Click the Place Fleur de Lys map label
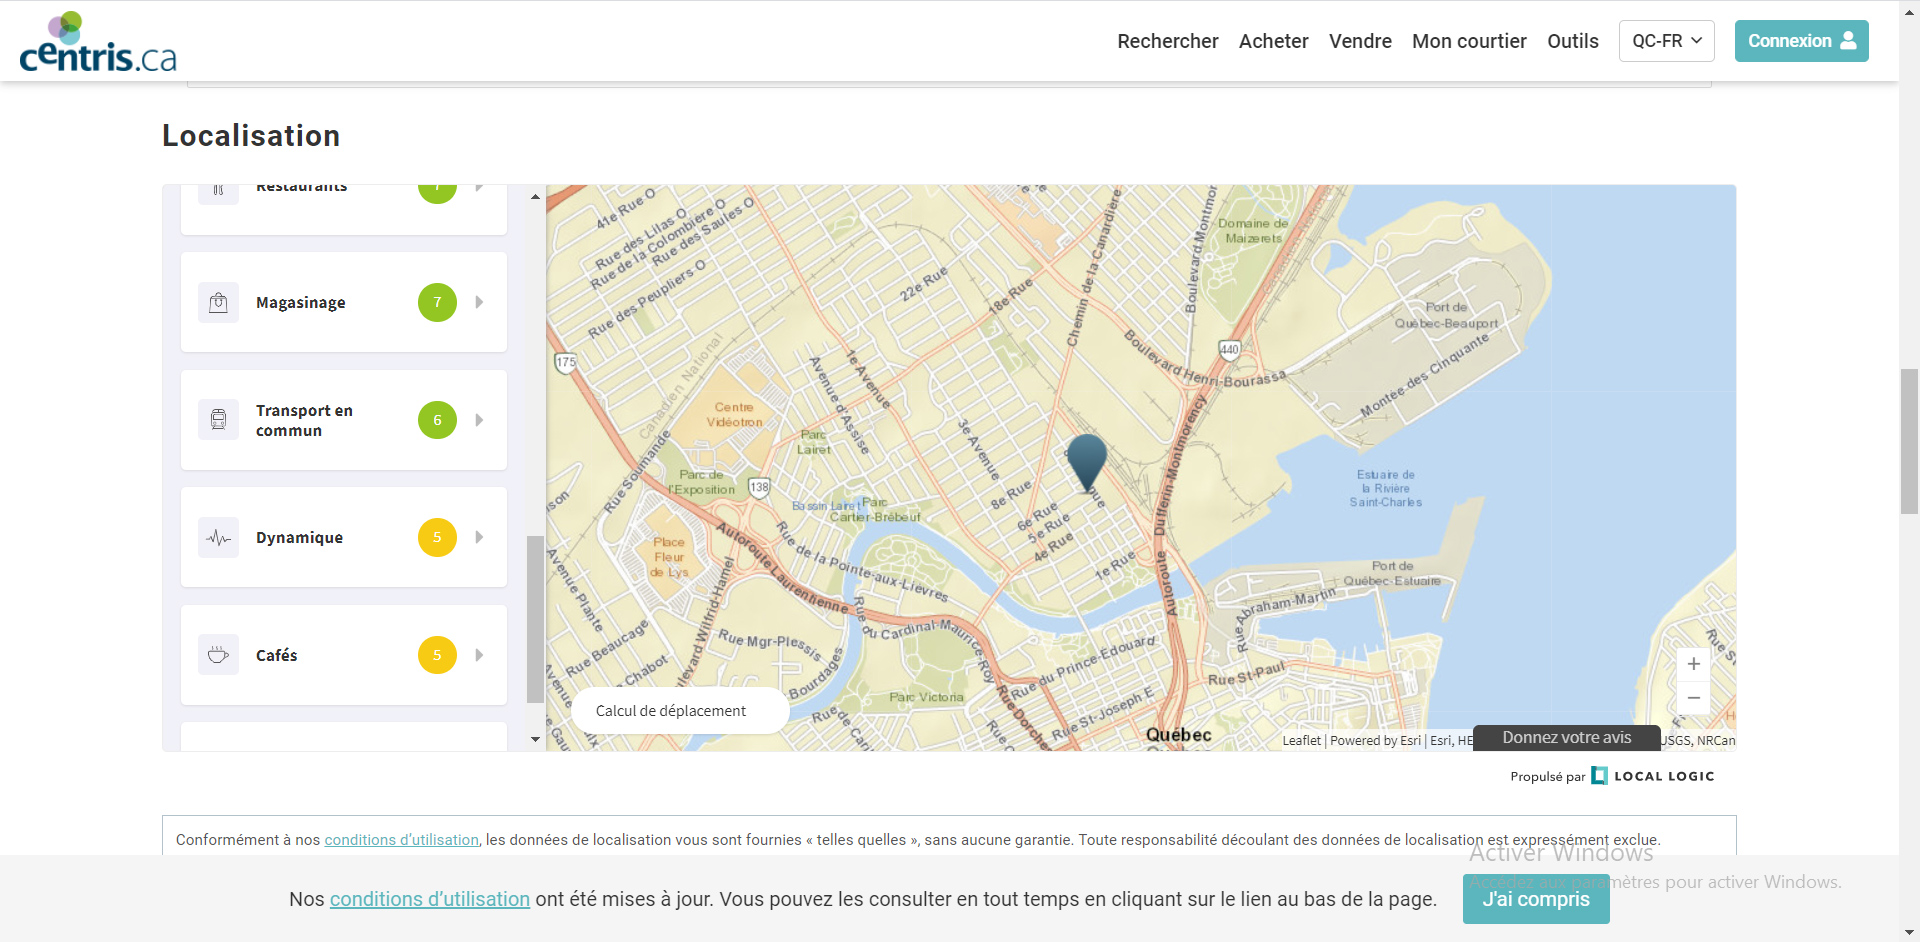 (x=669, y=557)
